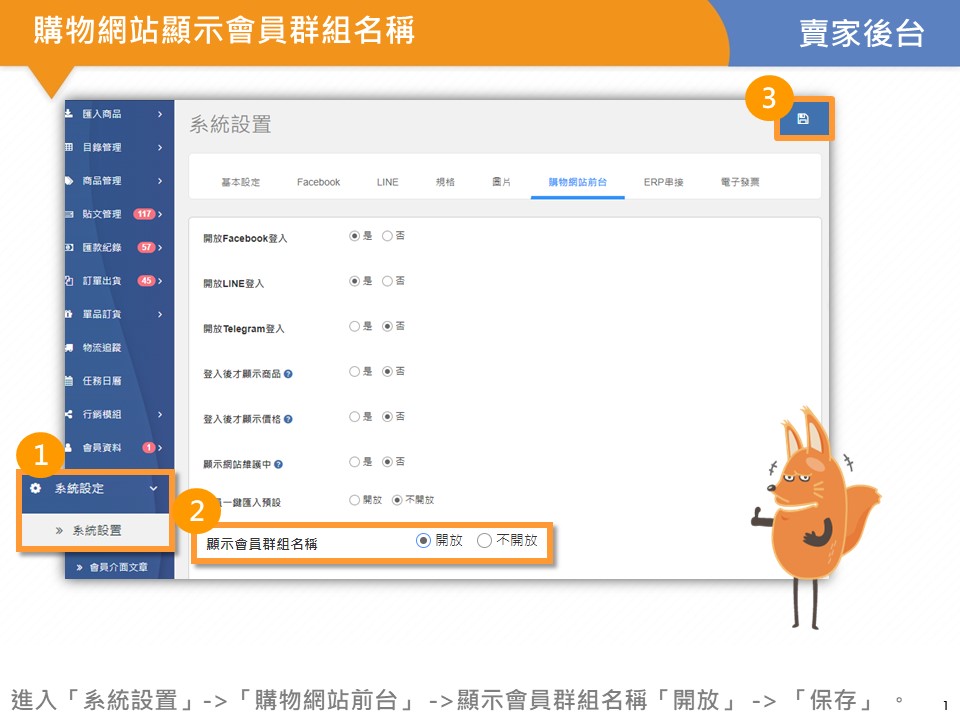Open the ERP串接 tab
Viewport: 960px width, 720px height.
[x=663, y=182]
